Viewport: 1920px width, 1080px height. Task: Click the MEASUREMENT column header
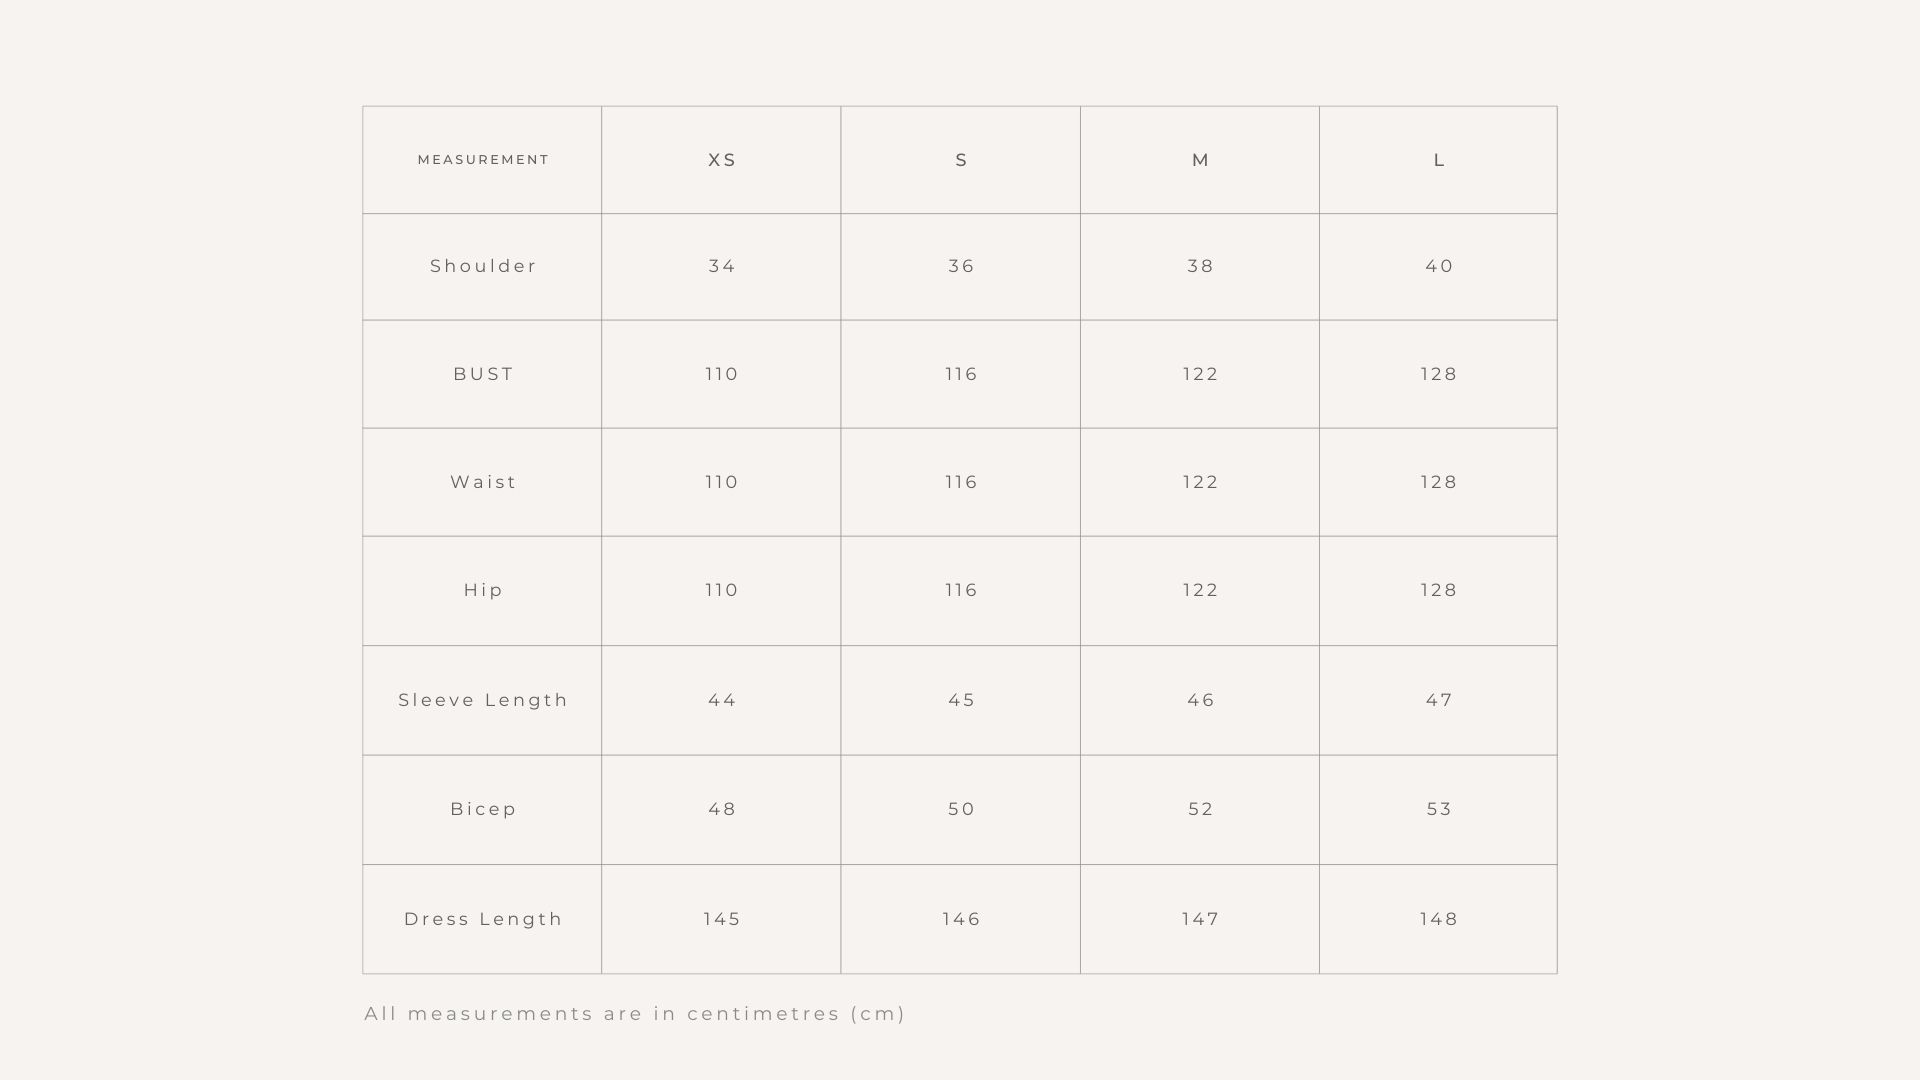pos(483,160)
